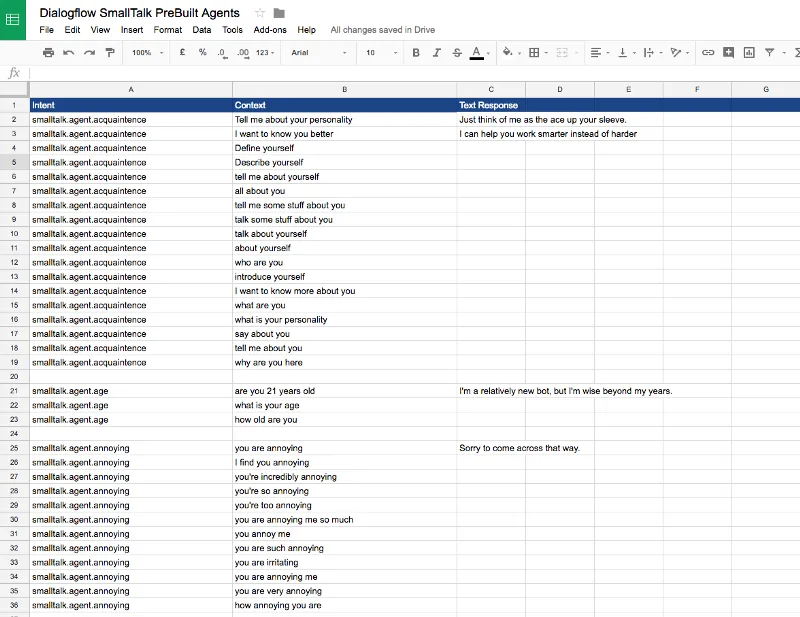Click the Undo arrow icon
The image size is (800, 617).
[x=69, y=52]
